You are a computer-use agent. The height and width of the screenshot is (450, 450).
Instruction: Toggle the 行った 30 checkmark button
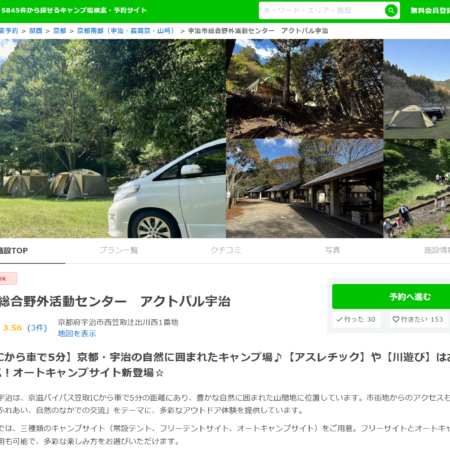point(356,319)
